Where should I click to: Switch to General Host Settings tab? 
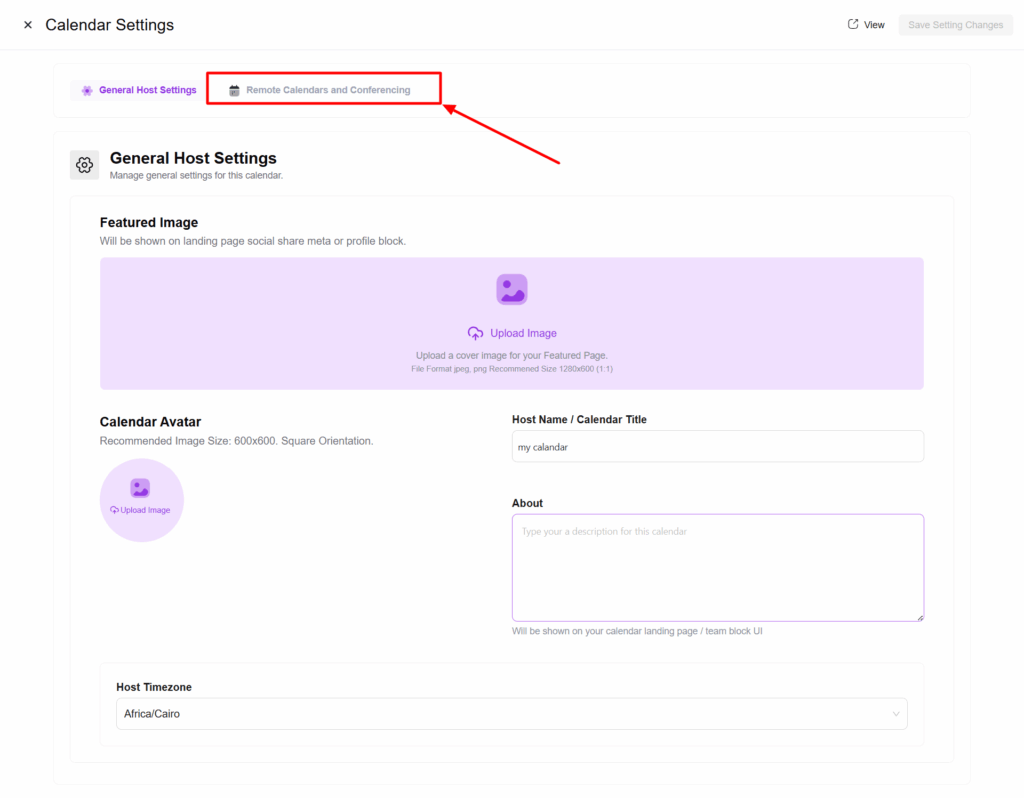click(147, 90)
